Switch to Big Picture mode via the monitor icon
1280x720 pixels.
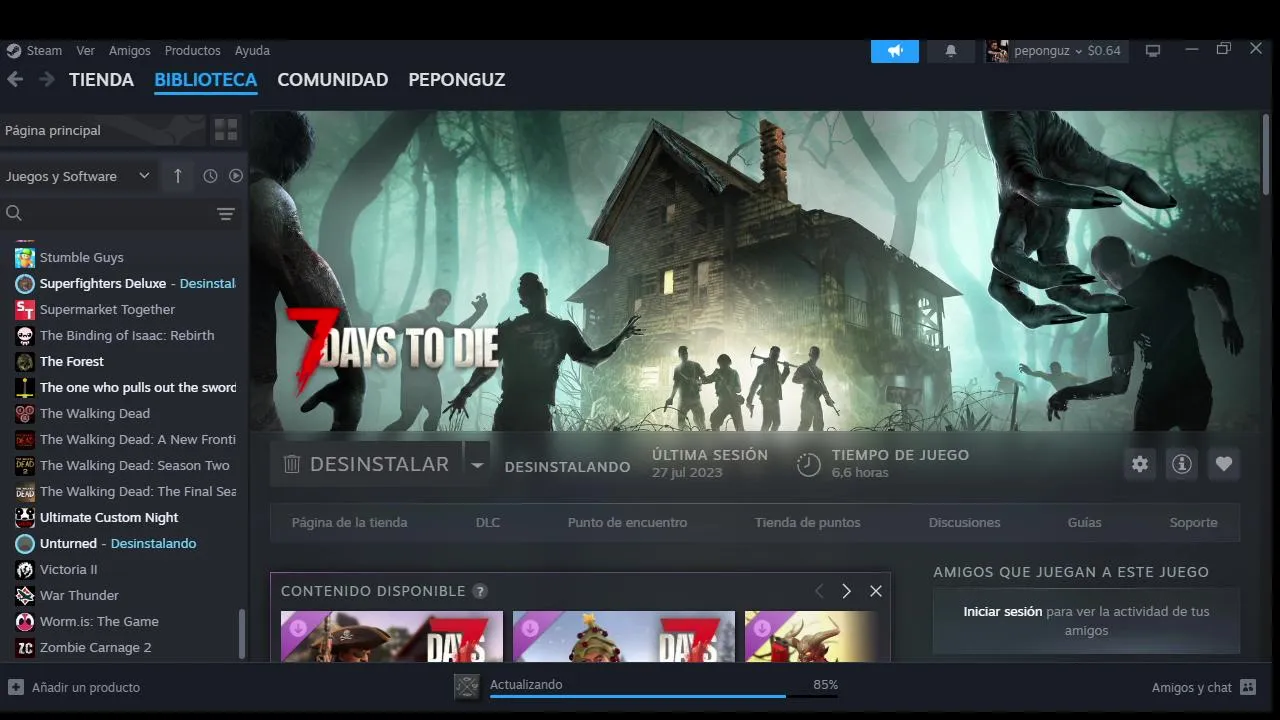click(x=1153, y=50)
